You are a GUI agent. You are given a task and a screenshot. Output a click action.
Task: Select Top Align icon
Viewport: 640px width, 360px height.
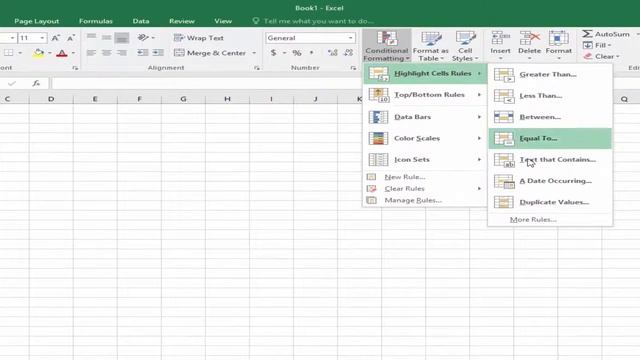pos(91,38)
